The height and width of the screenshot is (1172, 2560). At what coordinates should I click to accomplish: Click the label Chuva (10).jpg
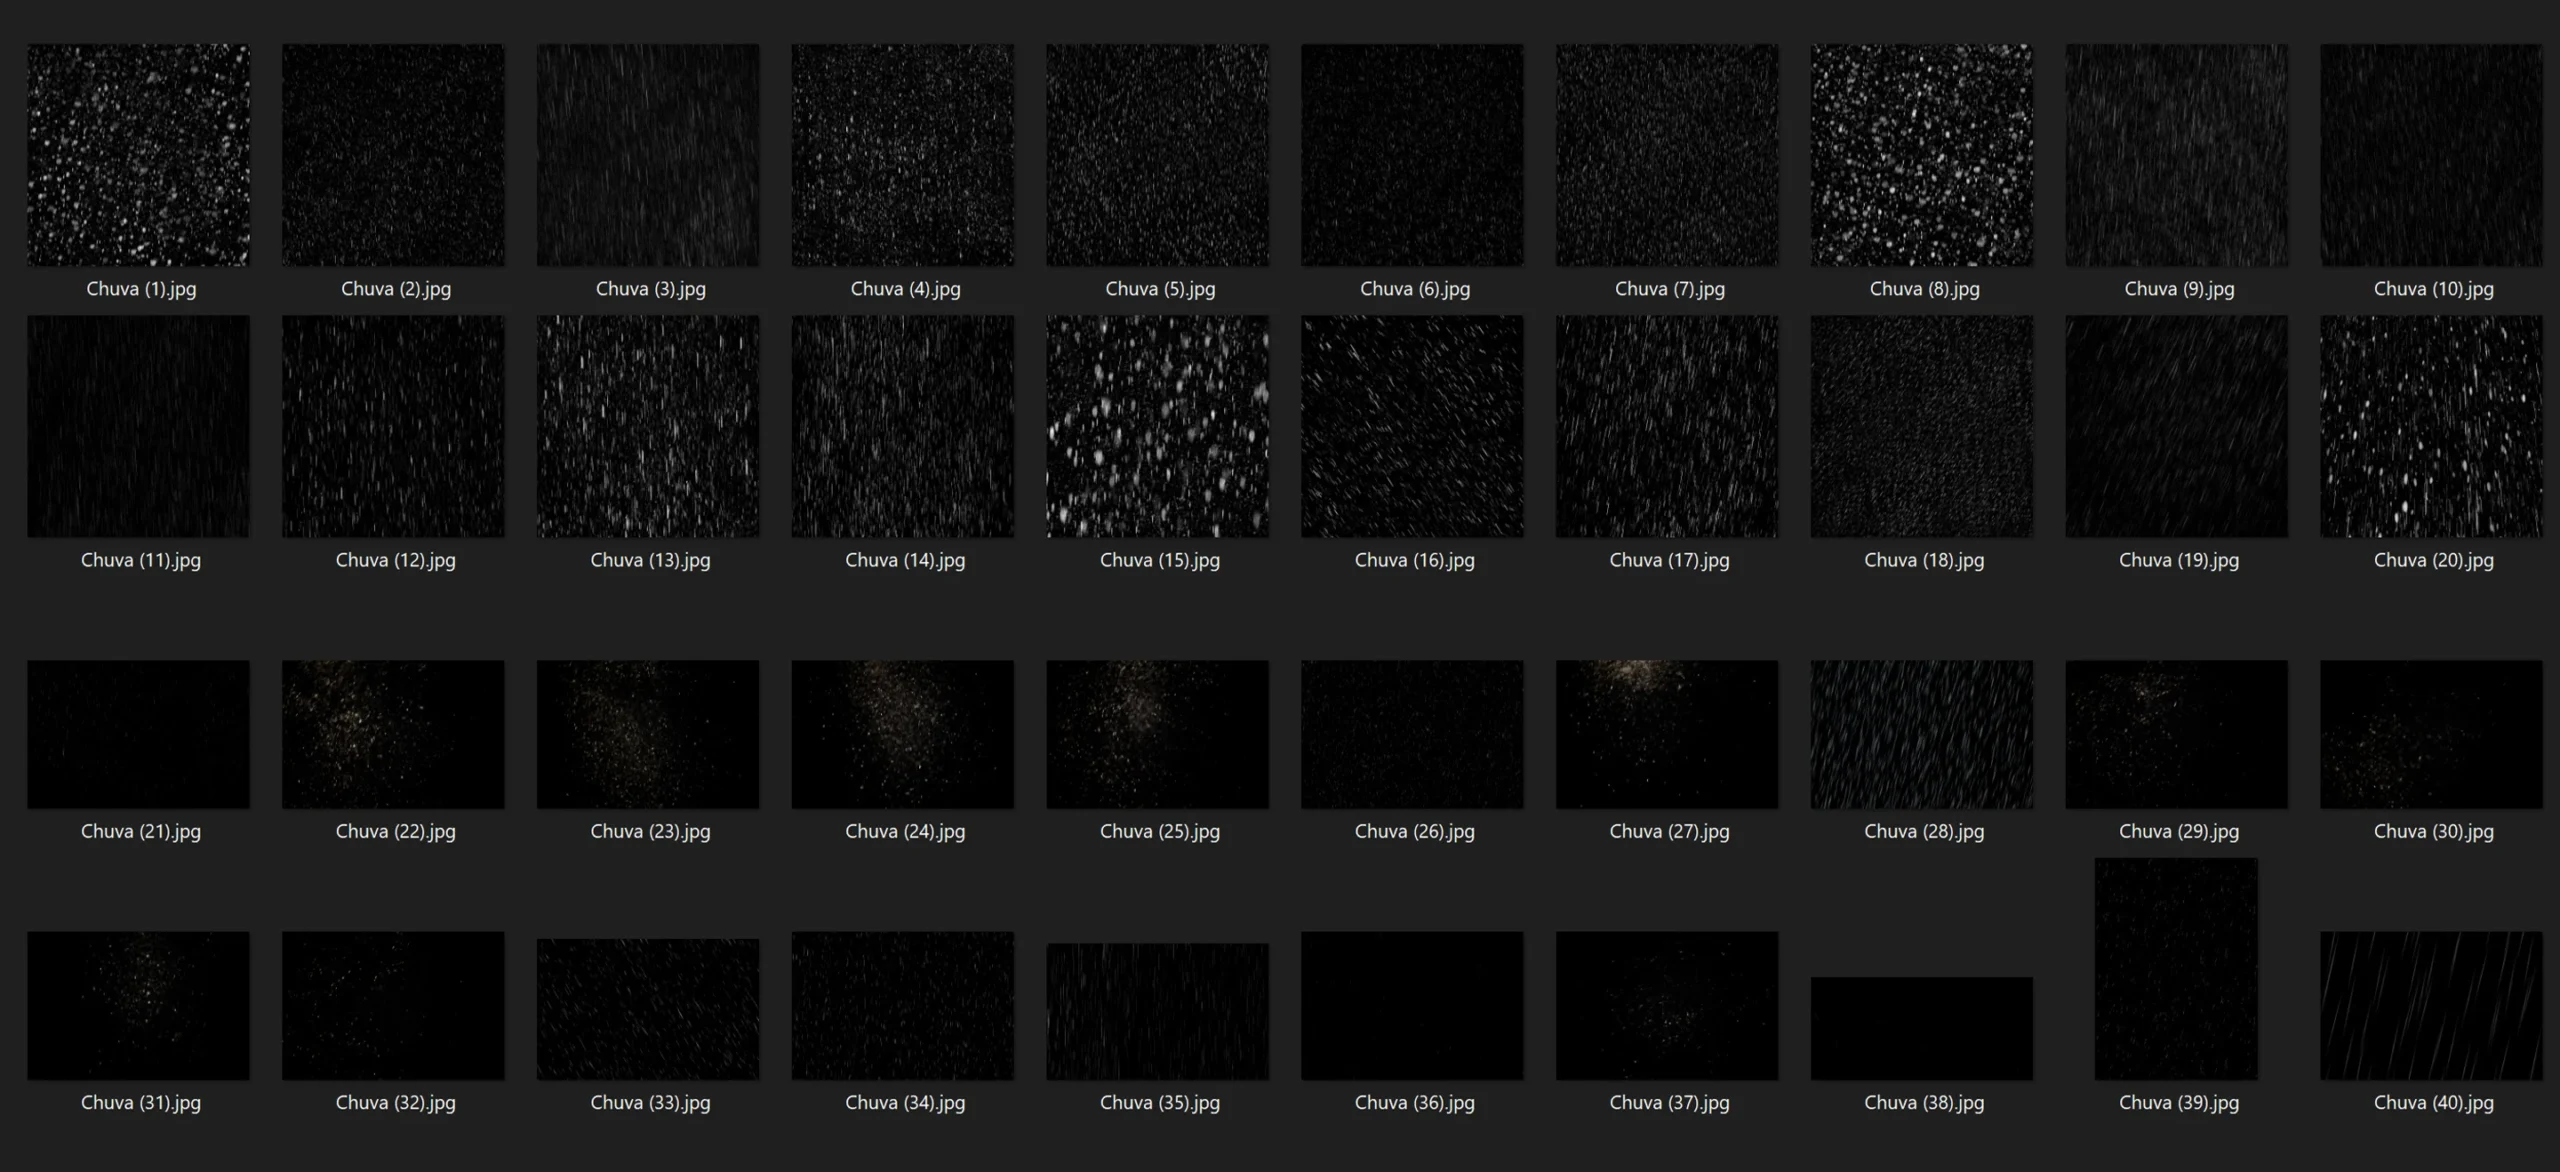coord(2433,289)
